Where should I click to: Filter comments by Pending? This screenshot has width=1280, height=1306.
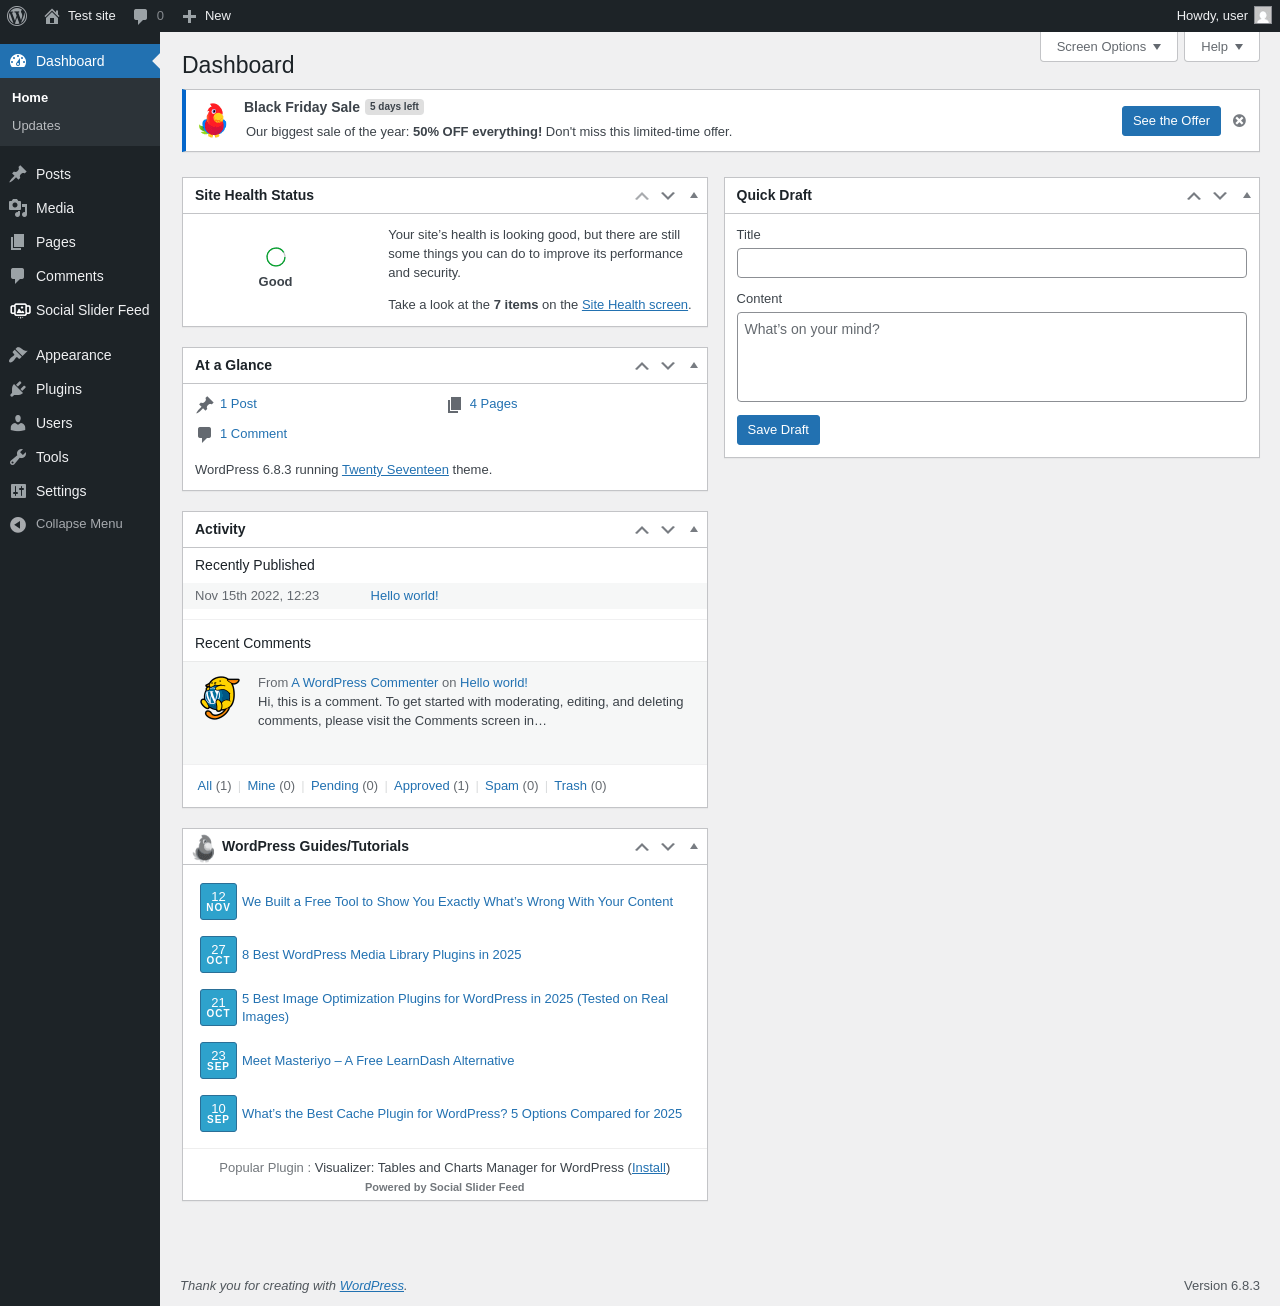(x=334, y=786)
